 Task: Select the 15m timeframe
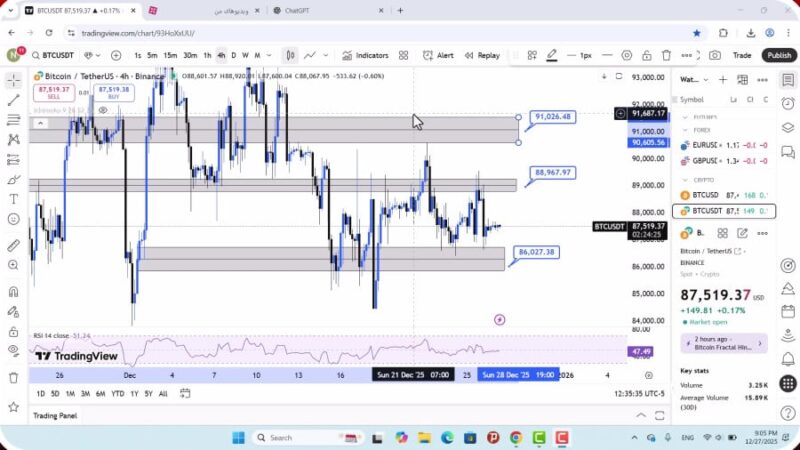point(170,56)
